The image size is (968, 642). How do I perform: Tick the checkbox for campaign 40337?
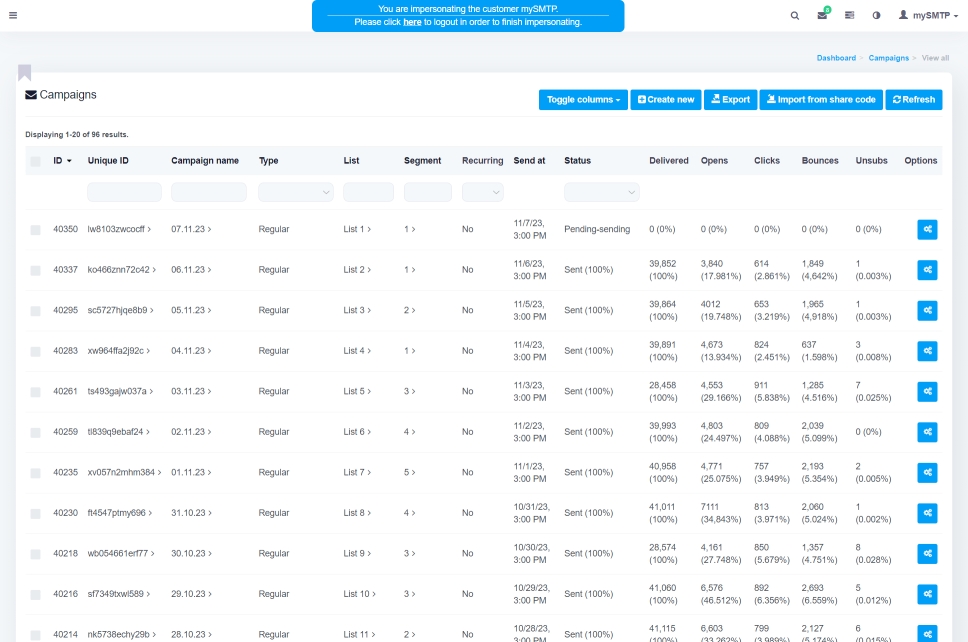[35, 270]
